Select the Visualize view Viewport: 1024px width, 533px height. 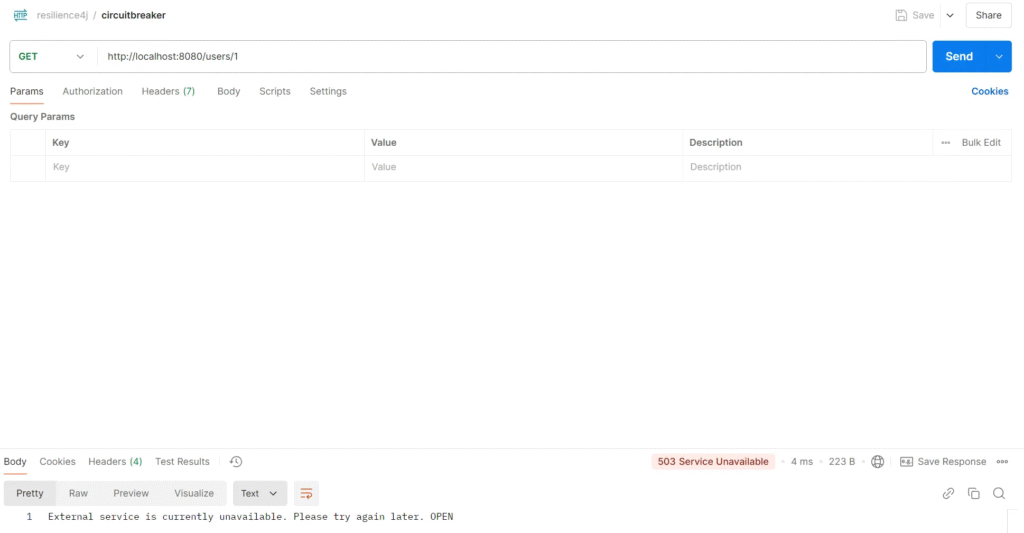pos(194,494)
